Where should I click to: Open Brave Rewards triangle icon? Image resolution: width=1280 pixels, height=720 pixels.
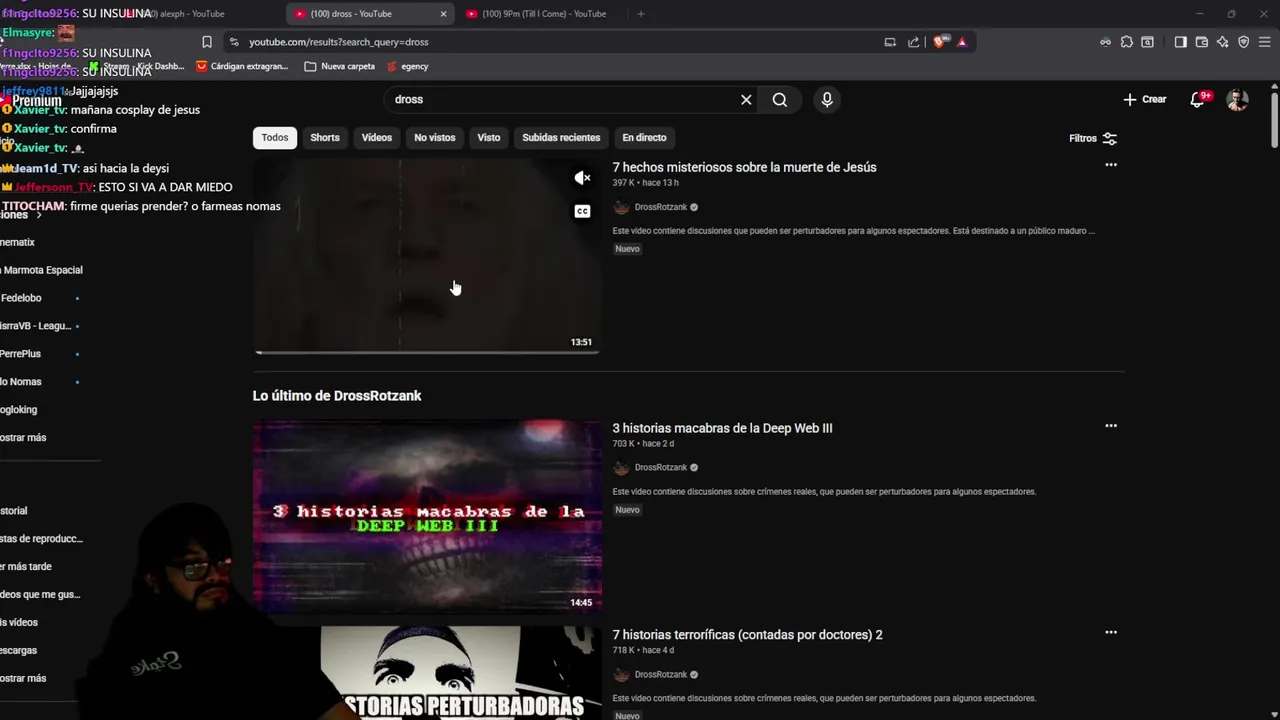pyautogui.click(x=962, y=42)
